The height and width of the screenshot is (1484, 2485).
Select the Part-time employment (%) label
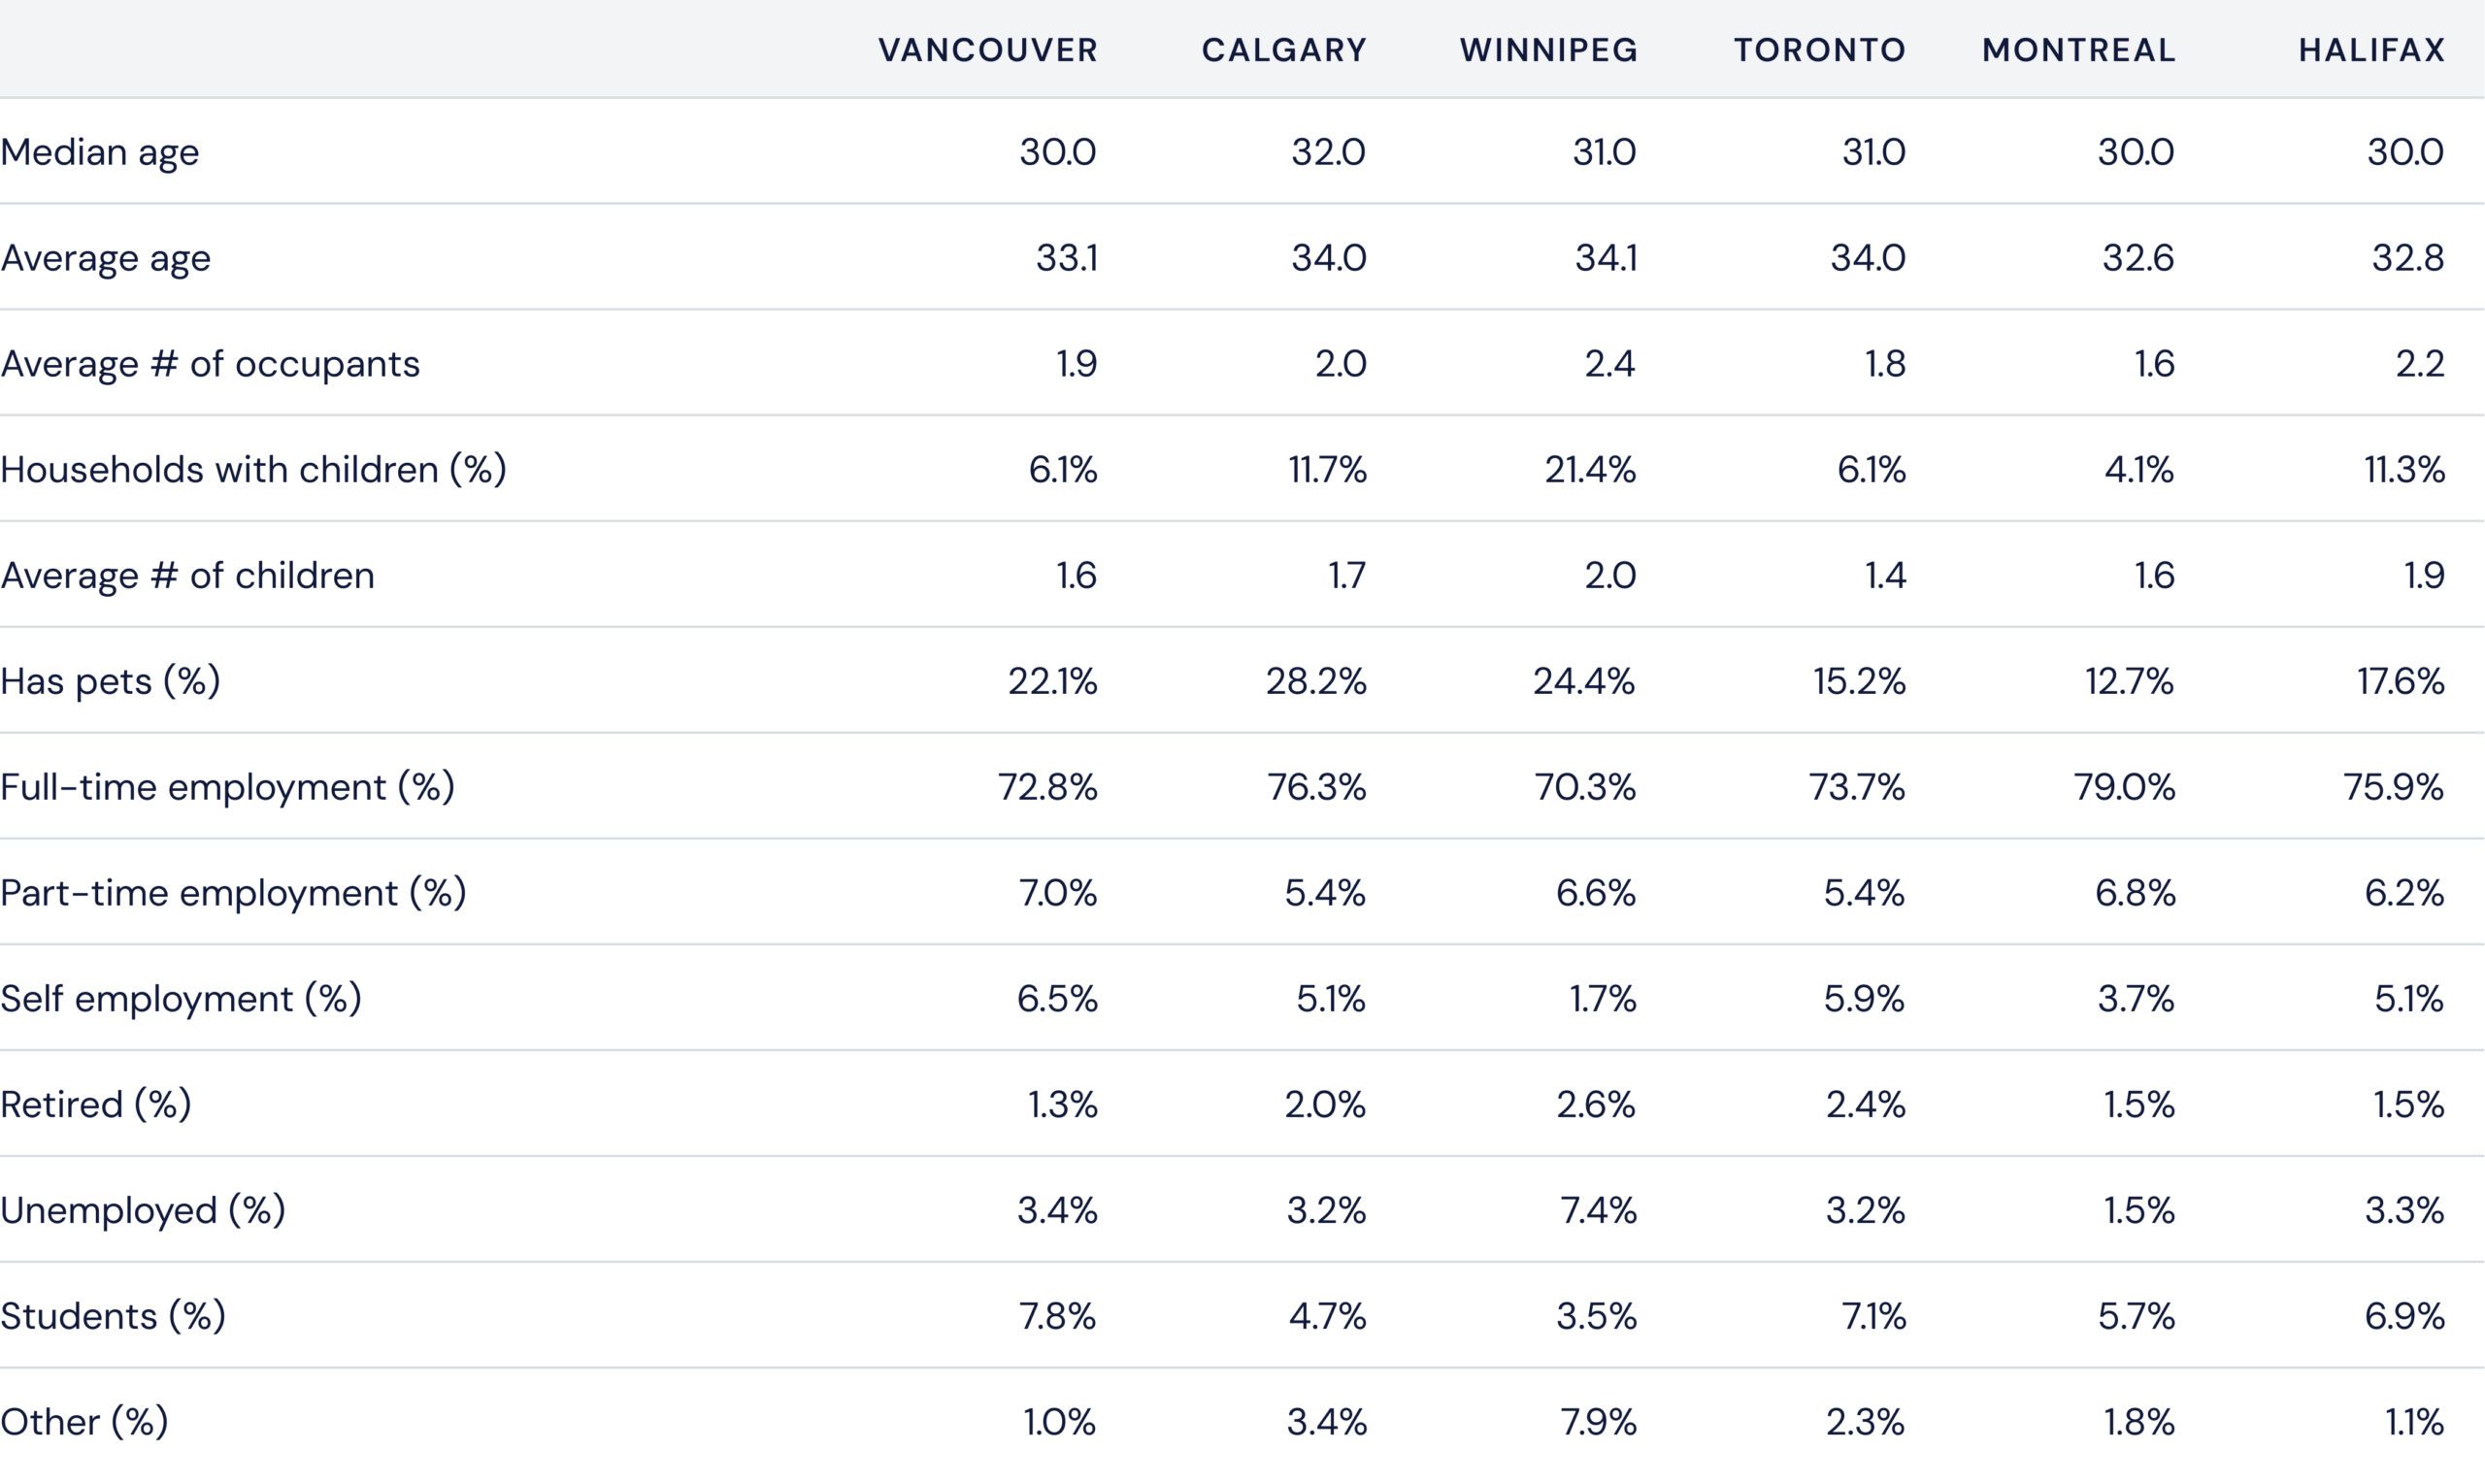pos(234,893)
